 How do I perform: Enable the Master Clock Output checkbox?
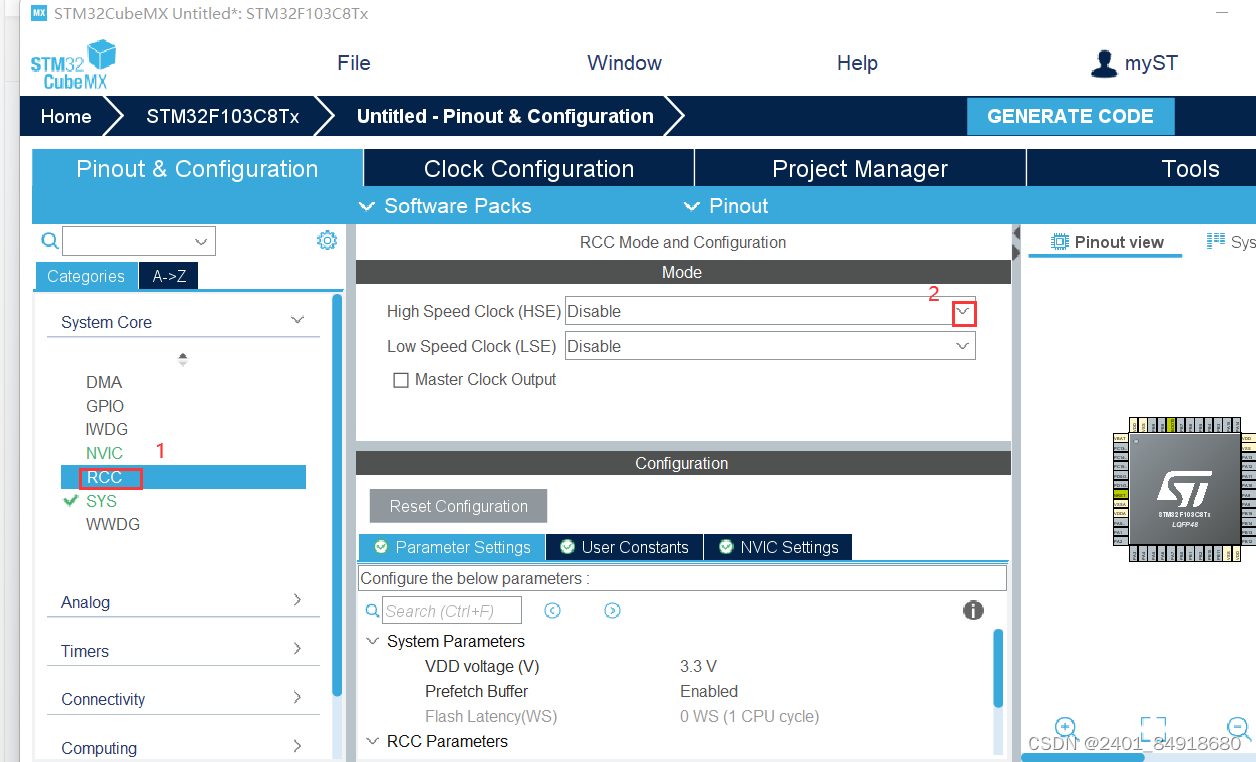[401, 380]
